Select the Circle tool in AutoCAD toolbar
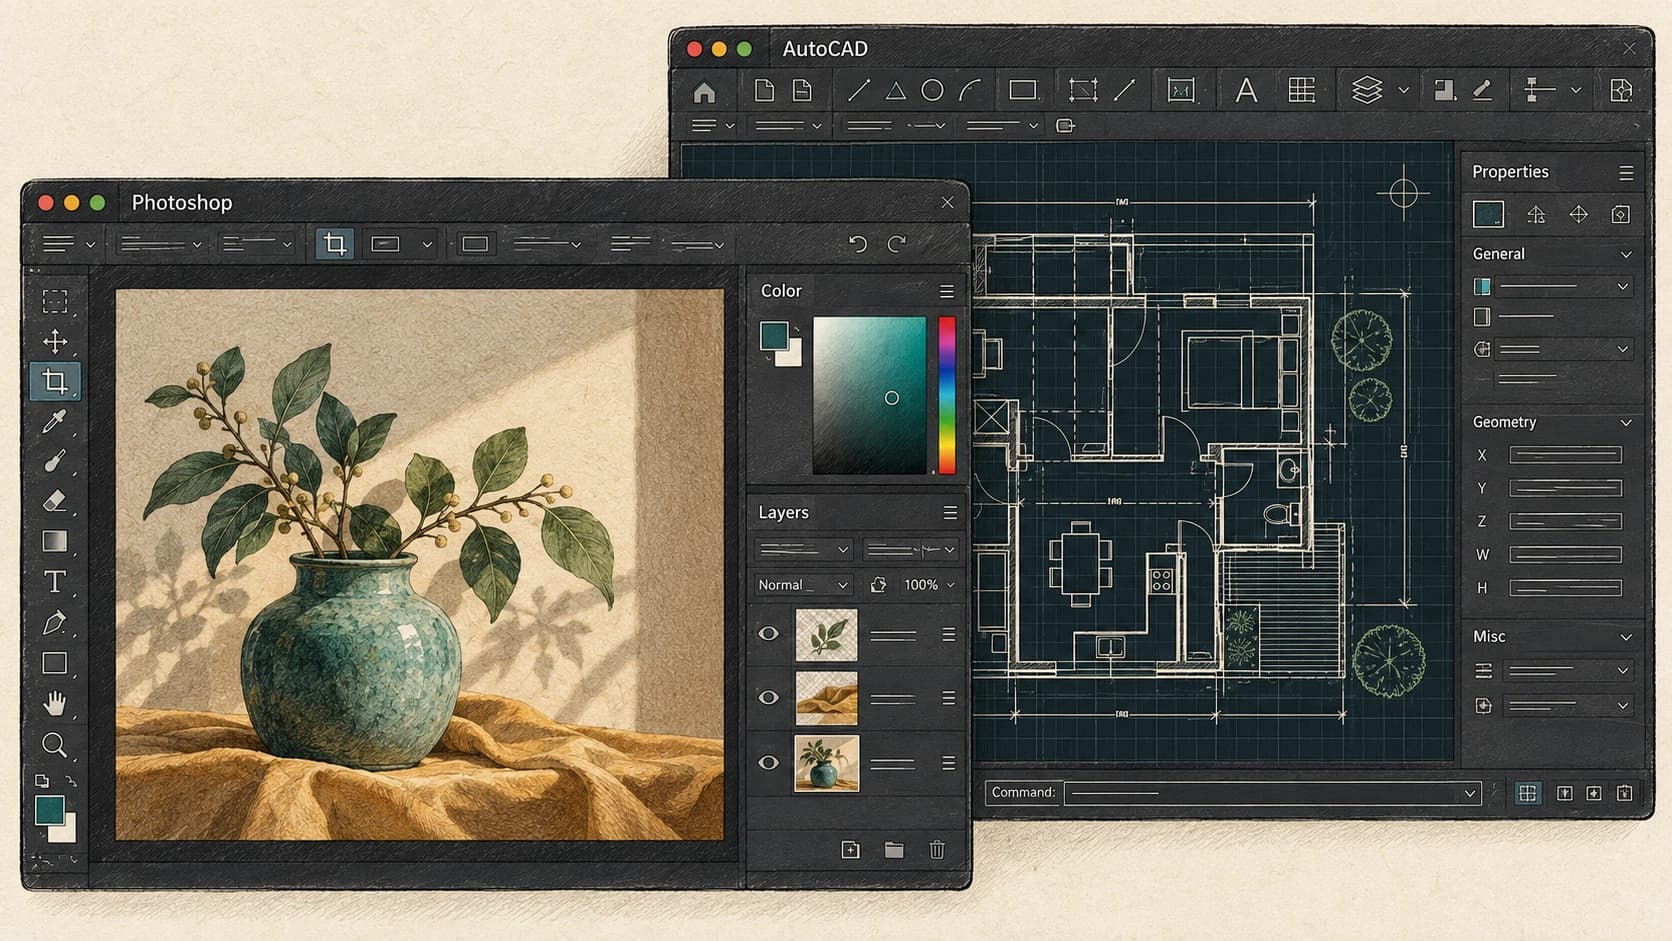1672x941 pixels. pyautogui.click(x=932, y=91)
